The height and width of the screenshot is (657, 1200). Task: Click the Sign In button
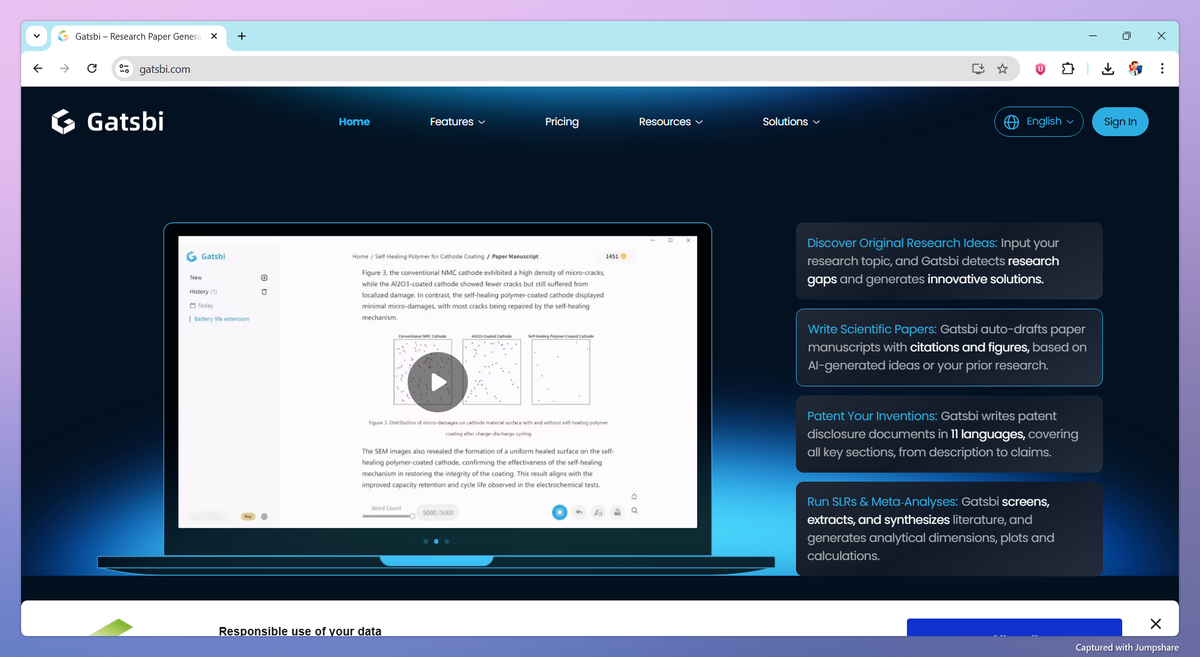click(1120, 121)
